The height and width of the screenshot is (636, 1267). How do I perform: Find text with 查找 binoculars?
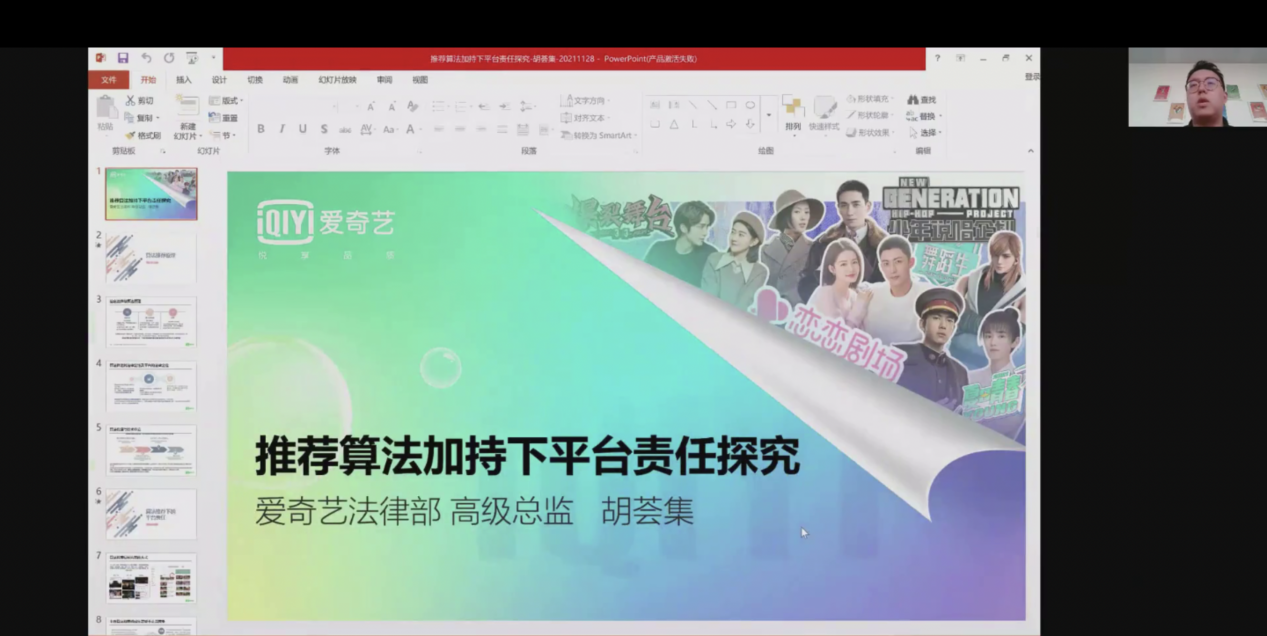point(922,100)
